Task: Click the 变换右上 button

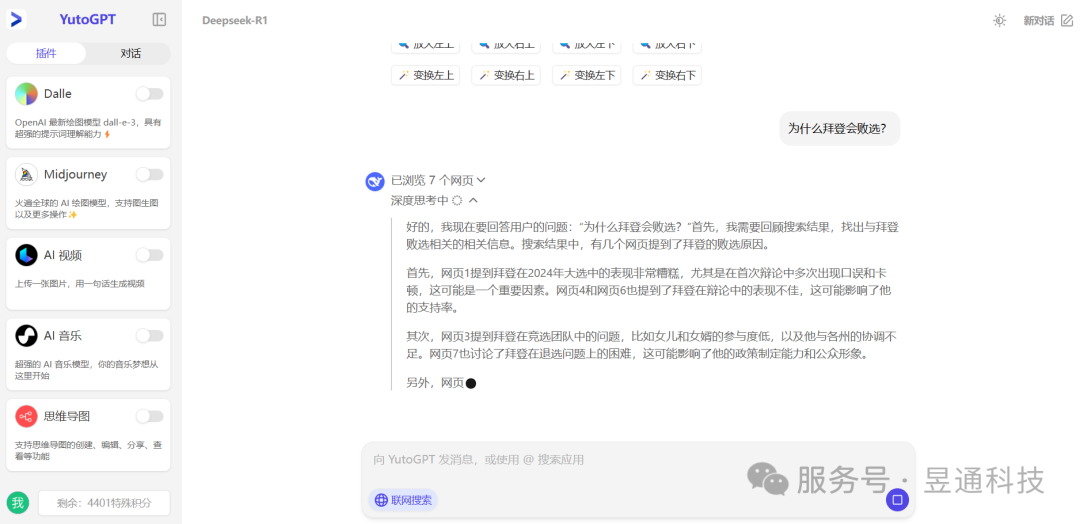Action: (506, 75)
